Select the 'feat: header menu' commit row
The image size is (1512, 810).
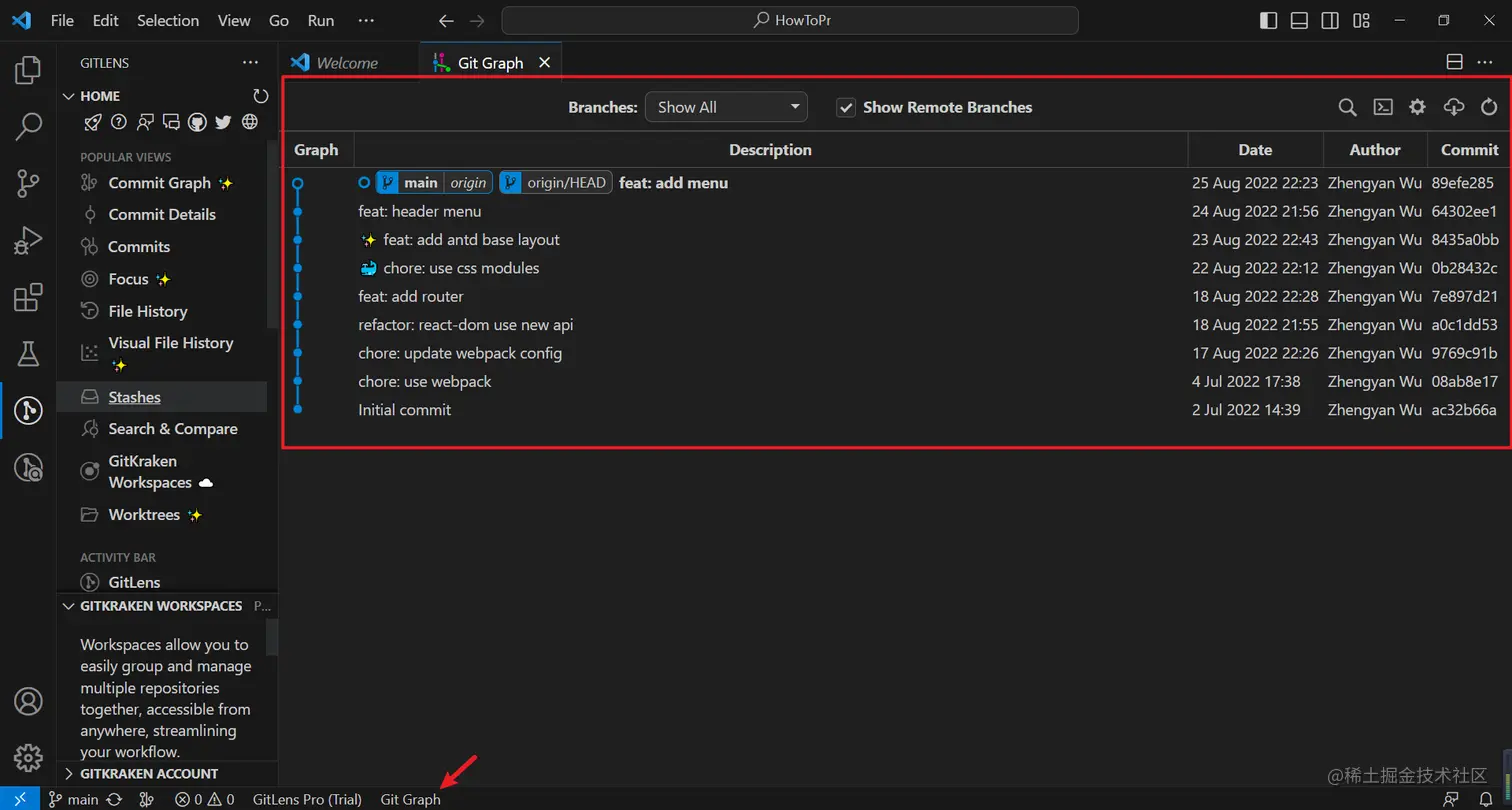[x=896, y=211]
